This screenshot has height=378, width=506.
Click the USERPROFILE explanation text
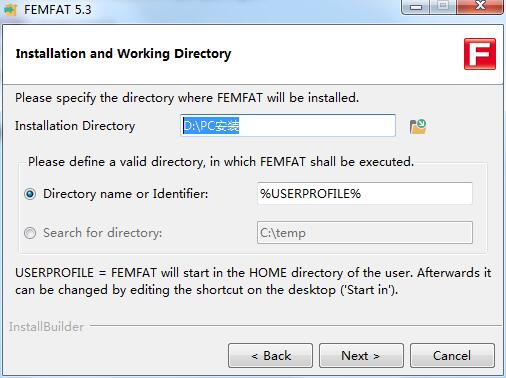253,281
